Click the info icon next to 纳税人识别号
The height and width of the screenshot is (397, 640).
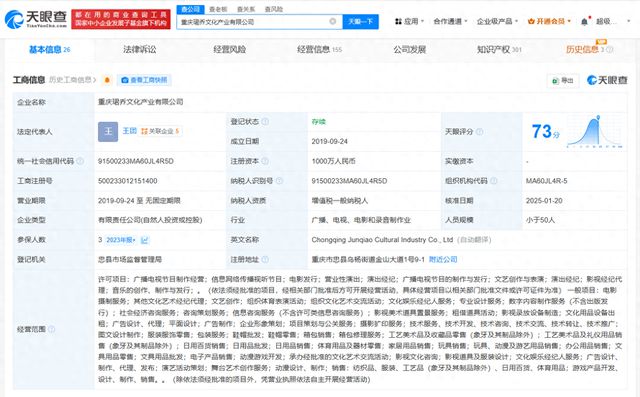(279, 181)
